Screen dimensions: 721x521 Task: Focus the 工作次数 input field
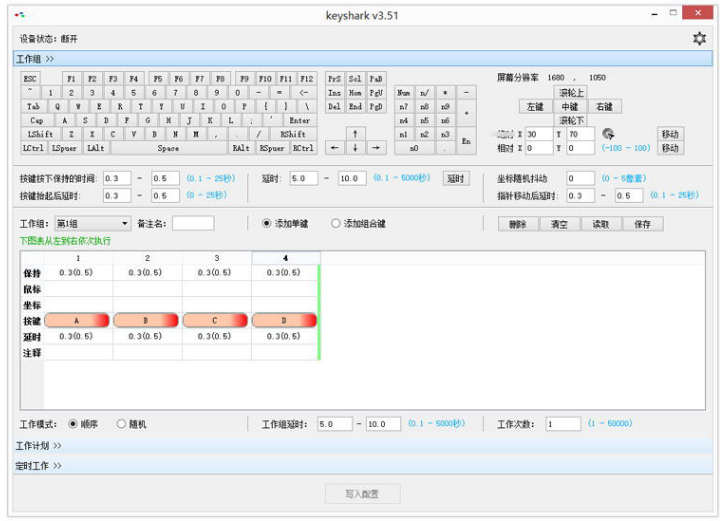(x=563, y=424)
